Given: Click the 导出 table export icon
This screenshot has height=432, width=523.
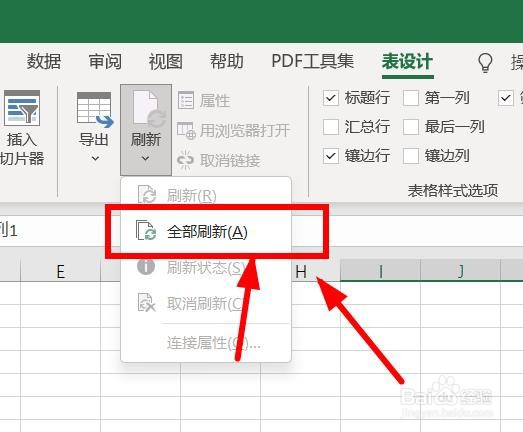Looking at the screenshot, I should (95, 110).
